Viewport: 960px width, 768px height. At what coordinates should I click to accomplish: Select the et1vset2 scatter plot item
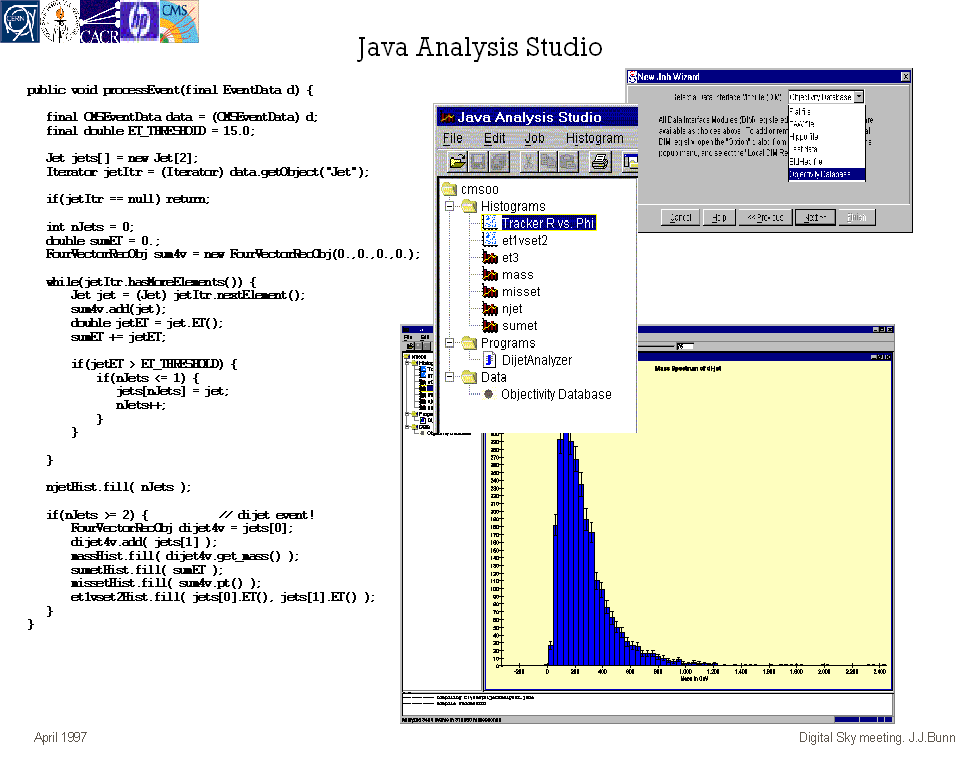click(524, 240)
